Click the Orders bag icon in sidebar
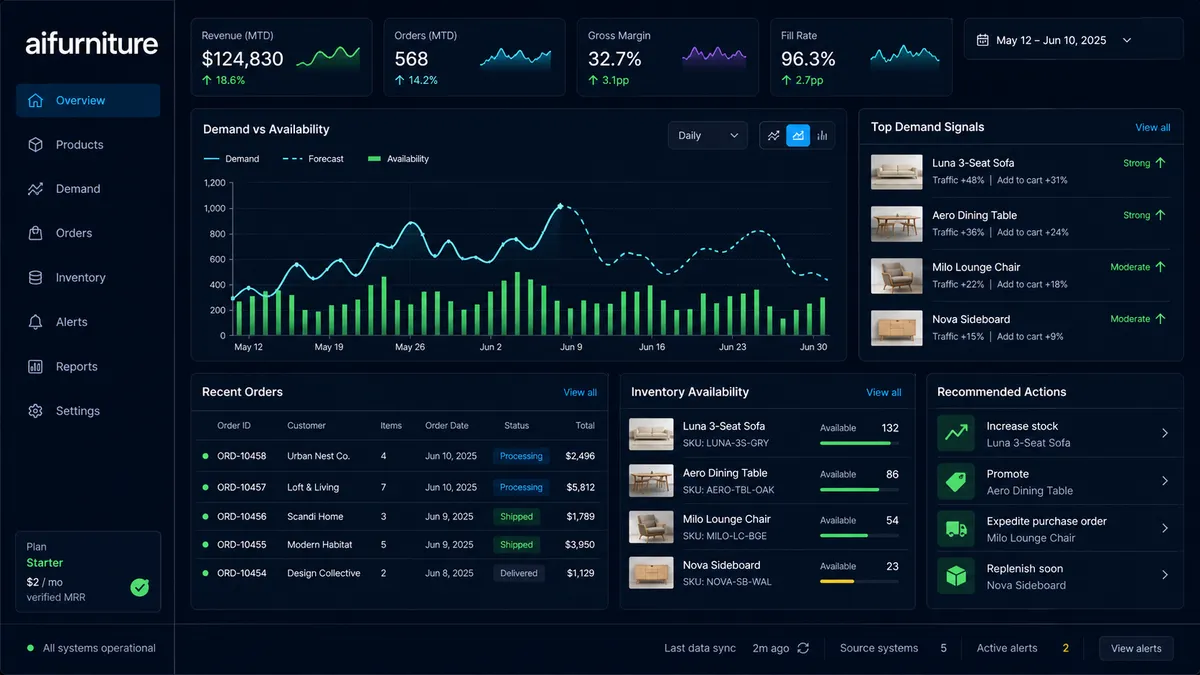The image size is (1200, 675). point(36,233)
